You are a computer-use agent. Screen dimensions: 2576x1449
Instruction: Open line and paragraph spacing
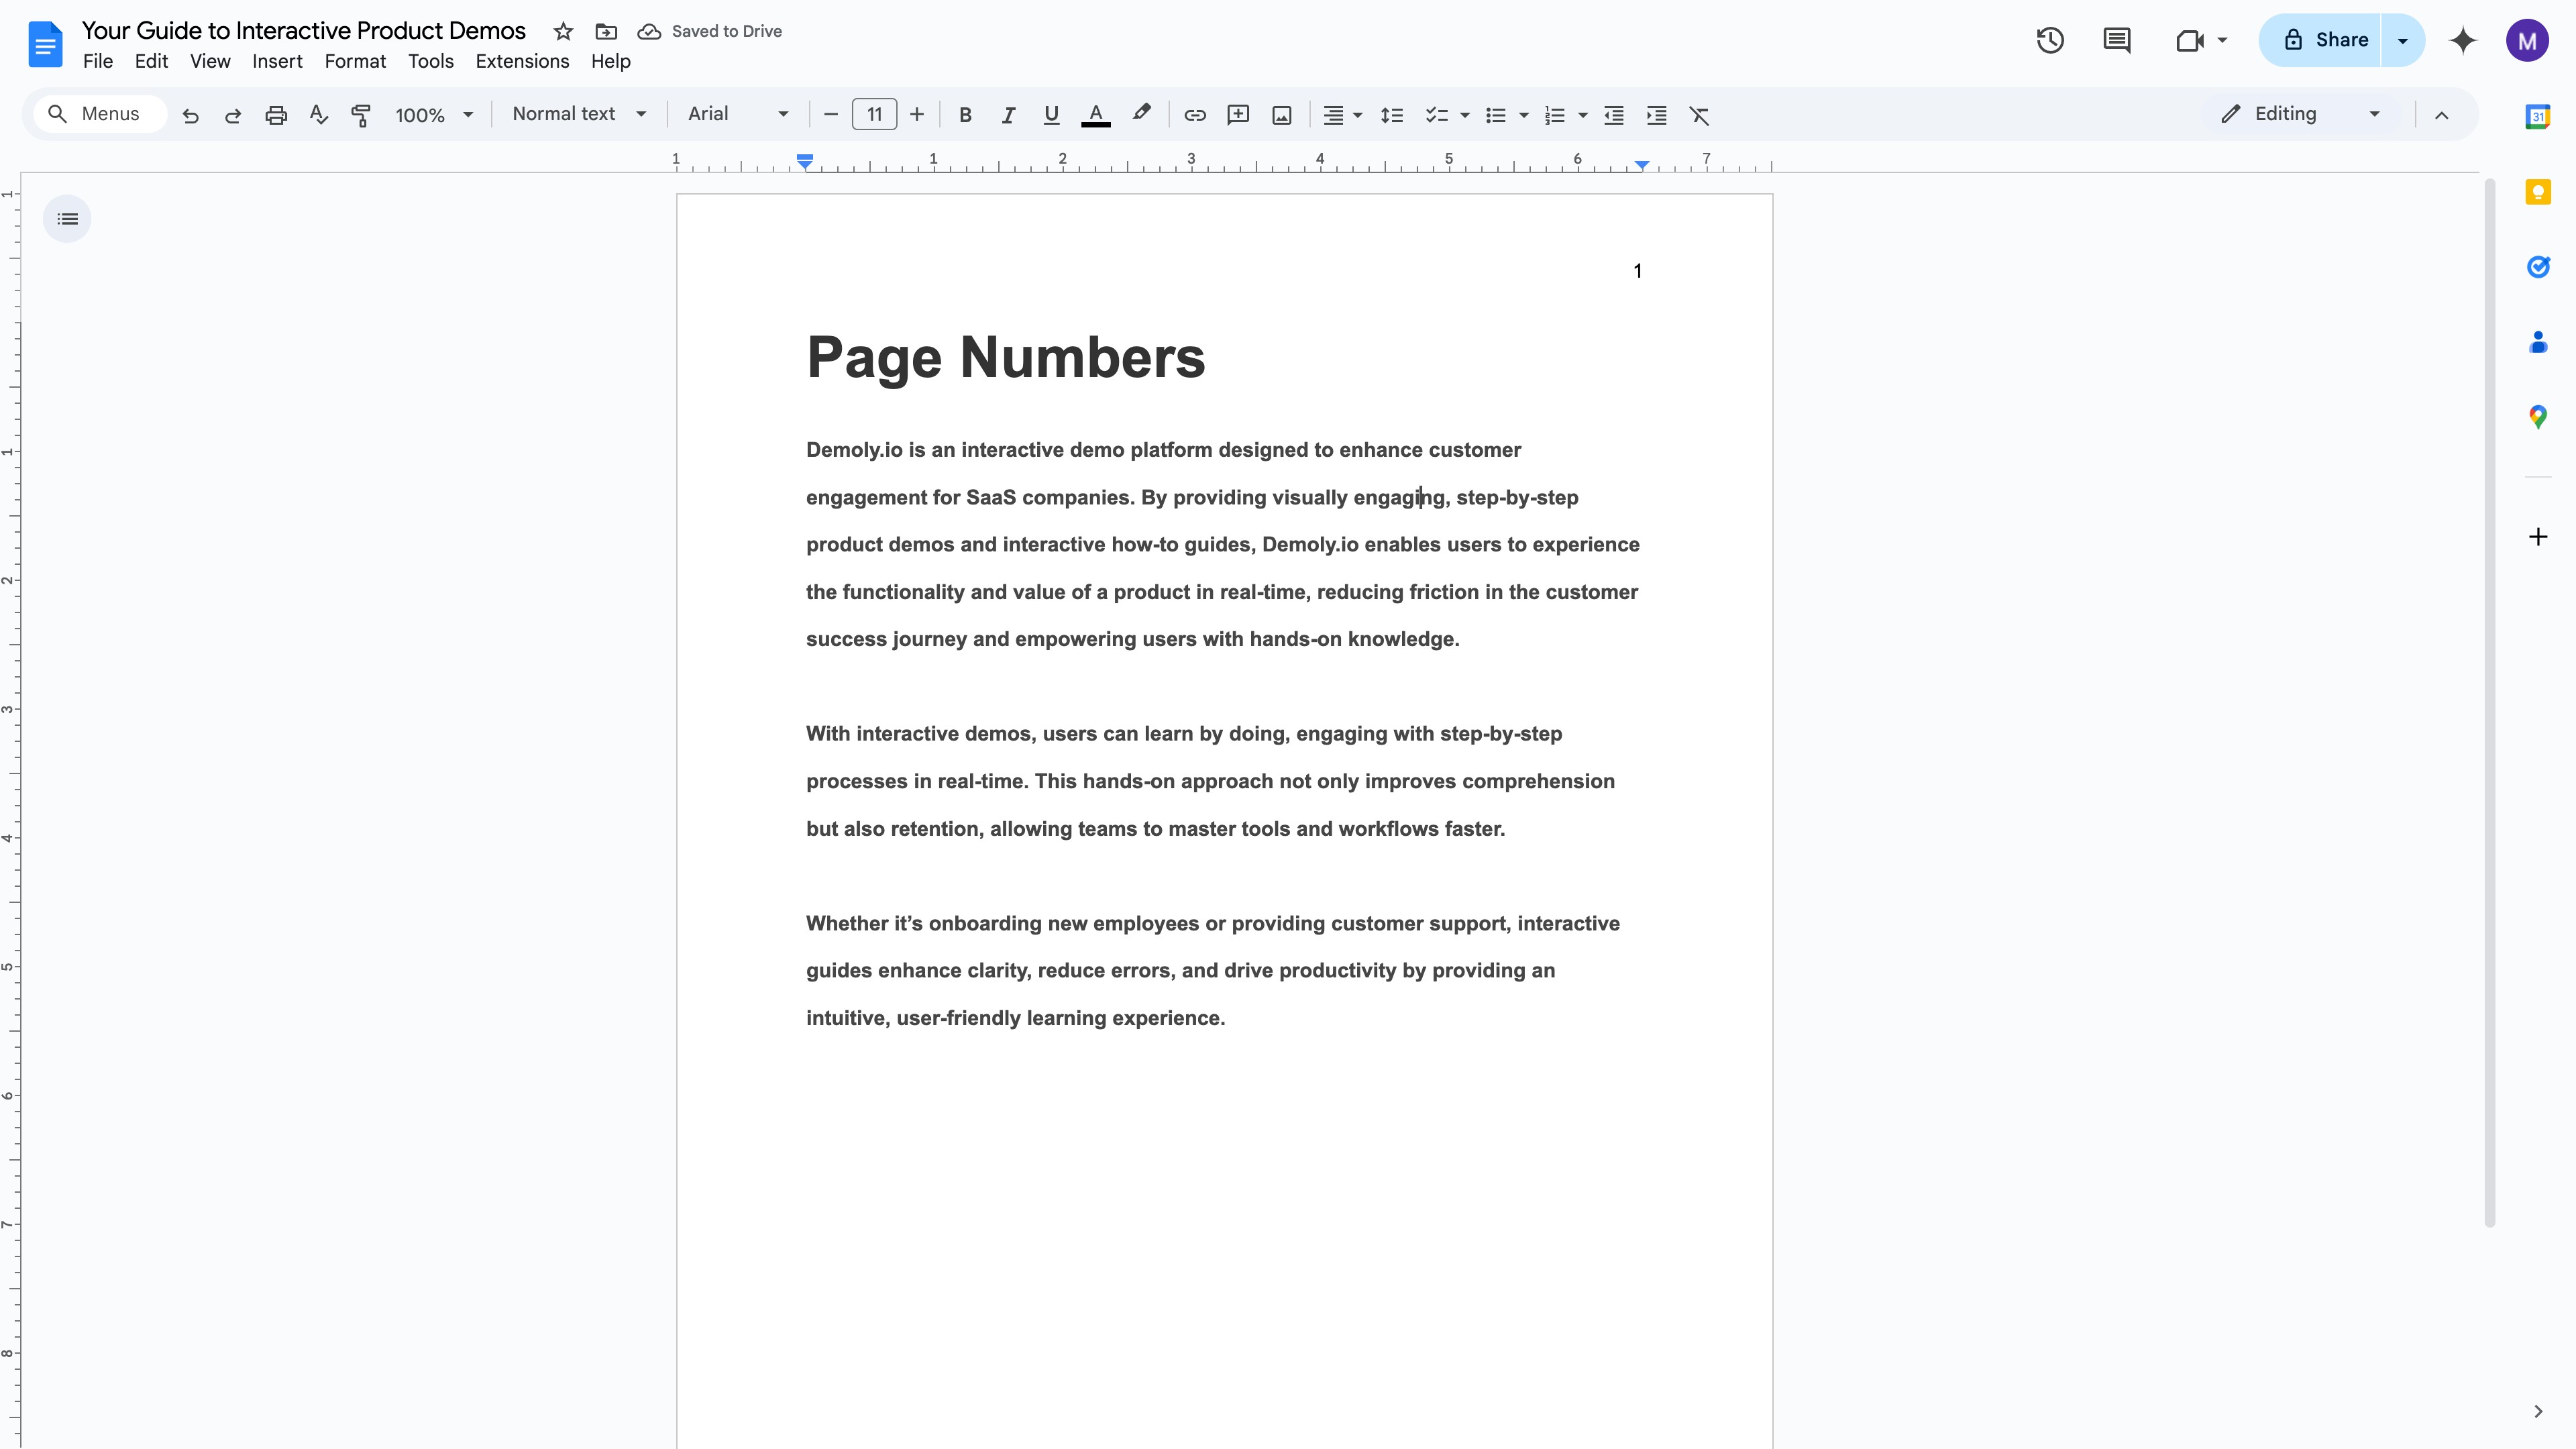coord(1391,115)
